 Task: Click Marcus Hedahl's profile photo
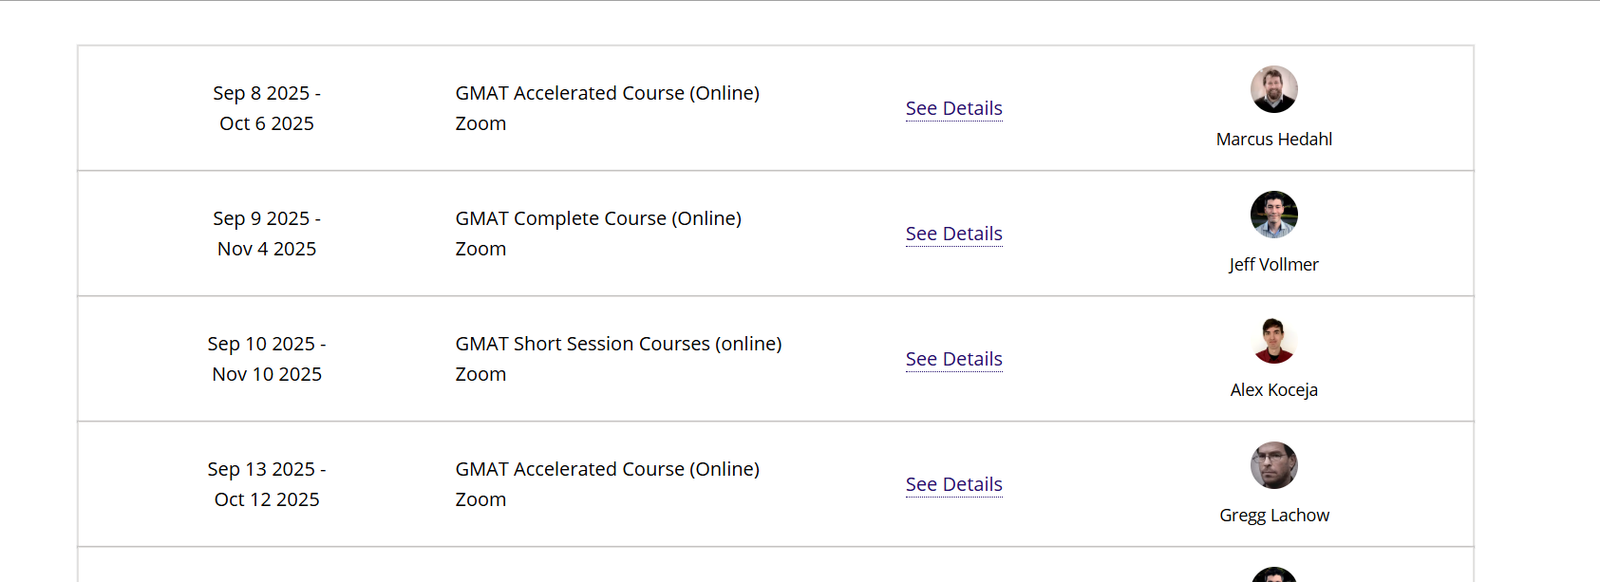click(x=1273, y=90)
